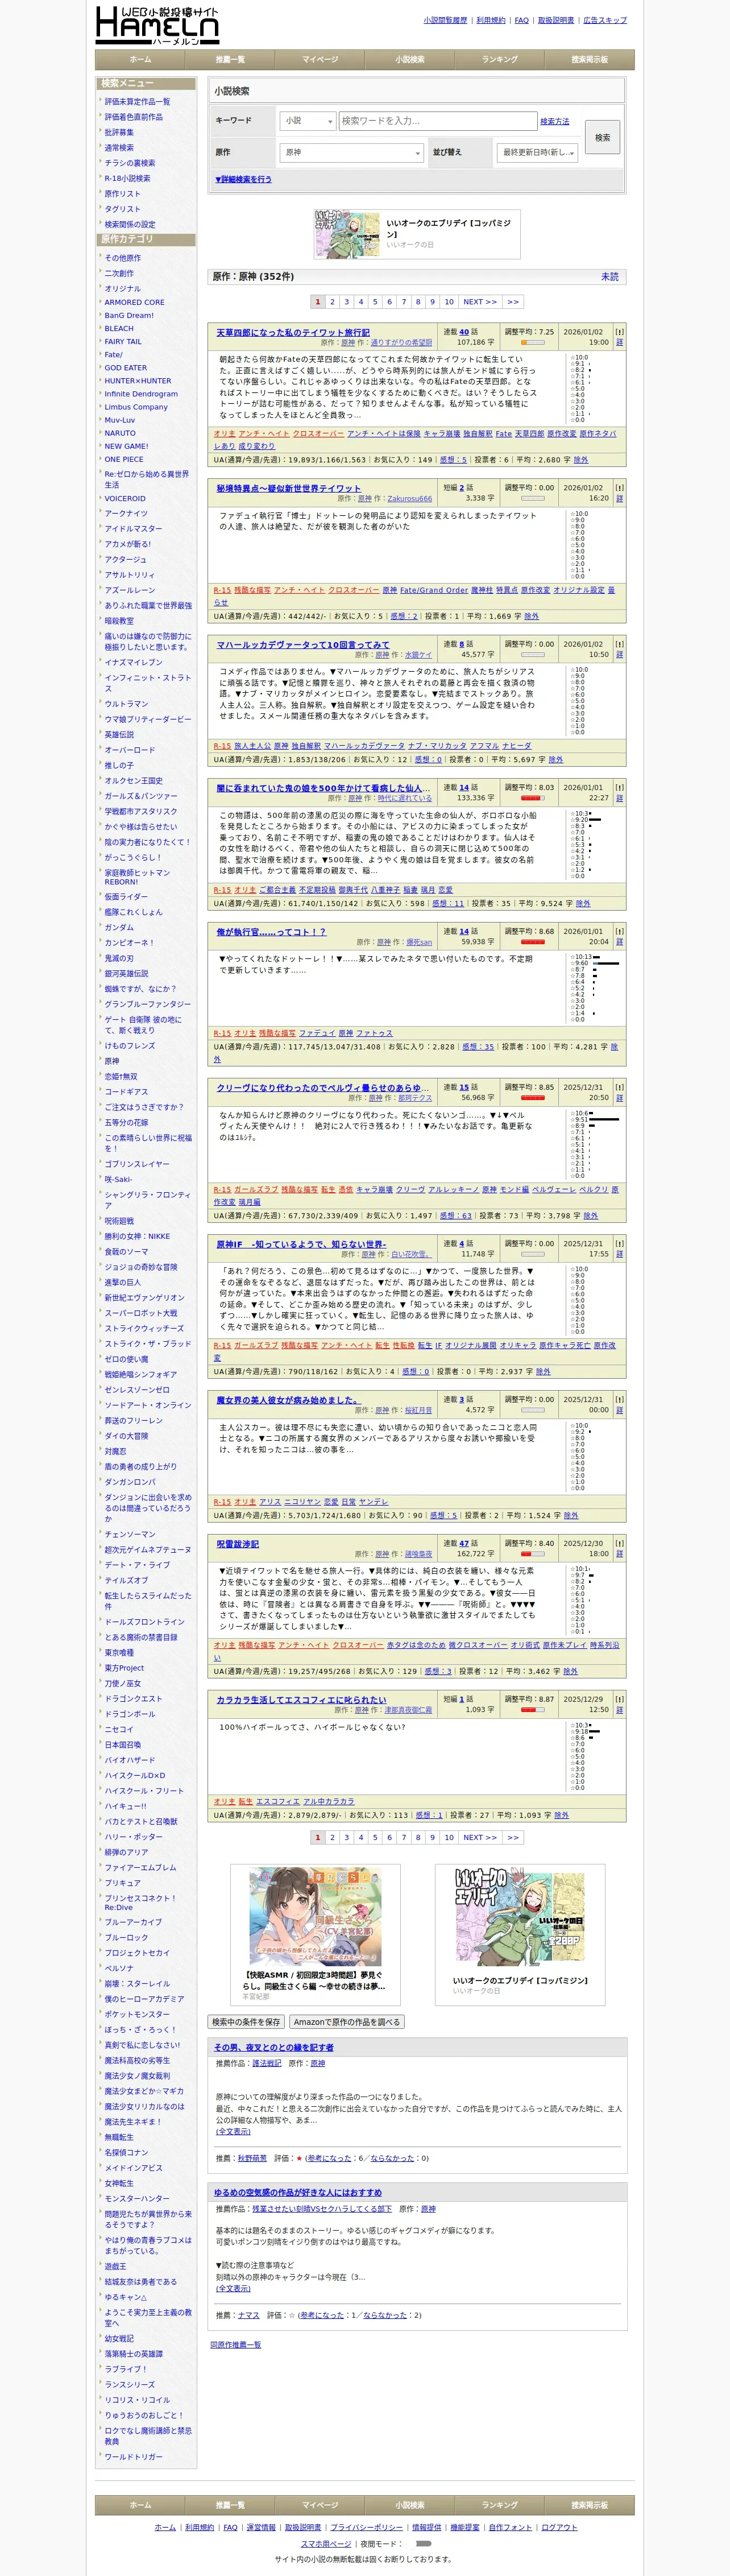730x2576 pixels.
Task: Click いいオークのエブリデイ ad thumbnail above results
Action: [x=346, y=234]
